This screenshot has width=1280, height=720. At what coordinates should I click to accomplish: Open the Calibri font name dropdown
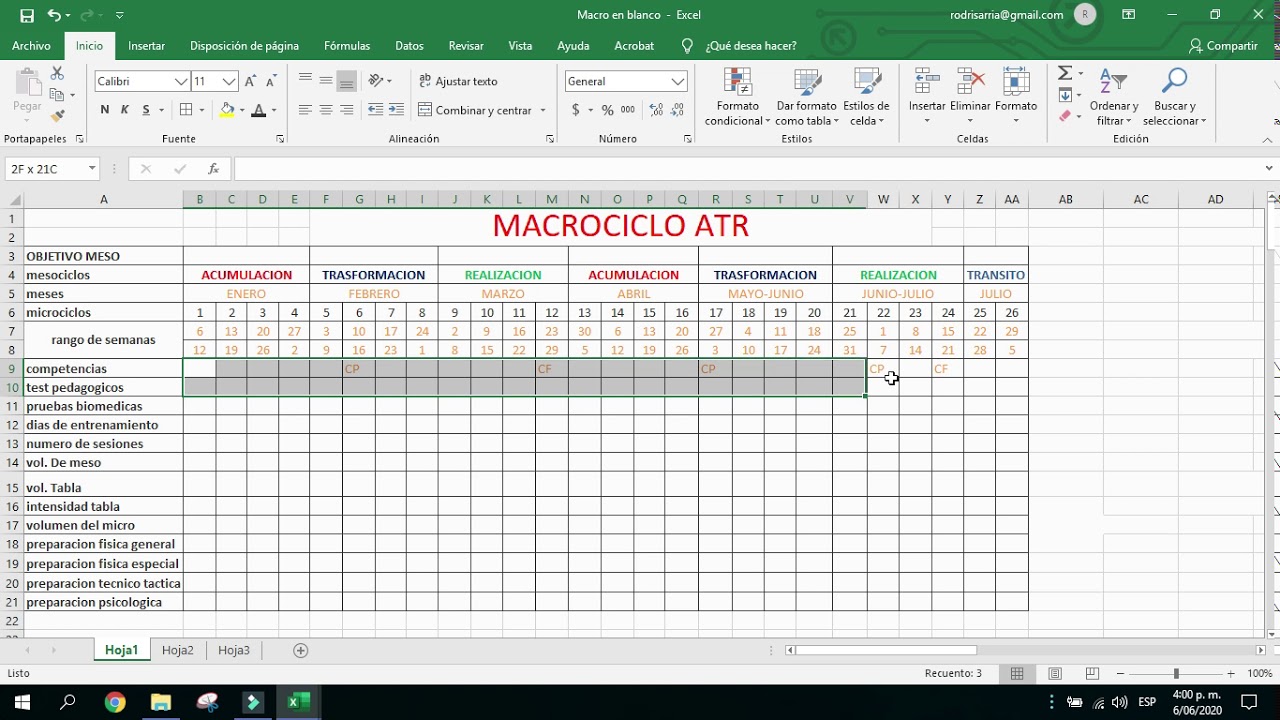tap(181, 81)
